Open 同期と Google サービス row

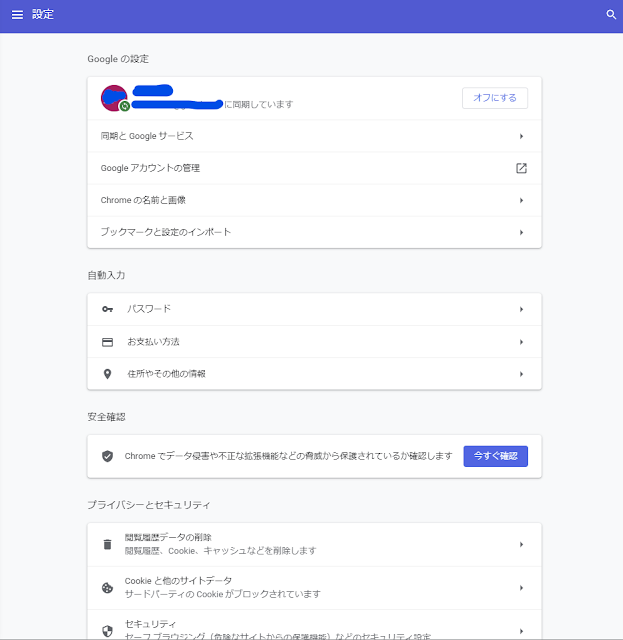tap(314, 136)
